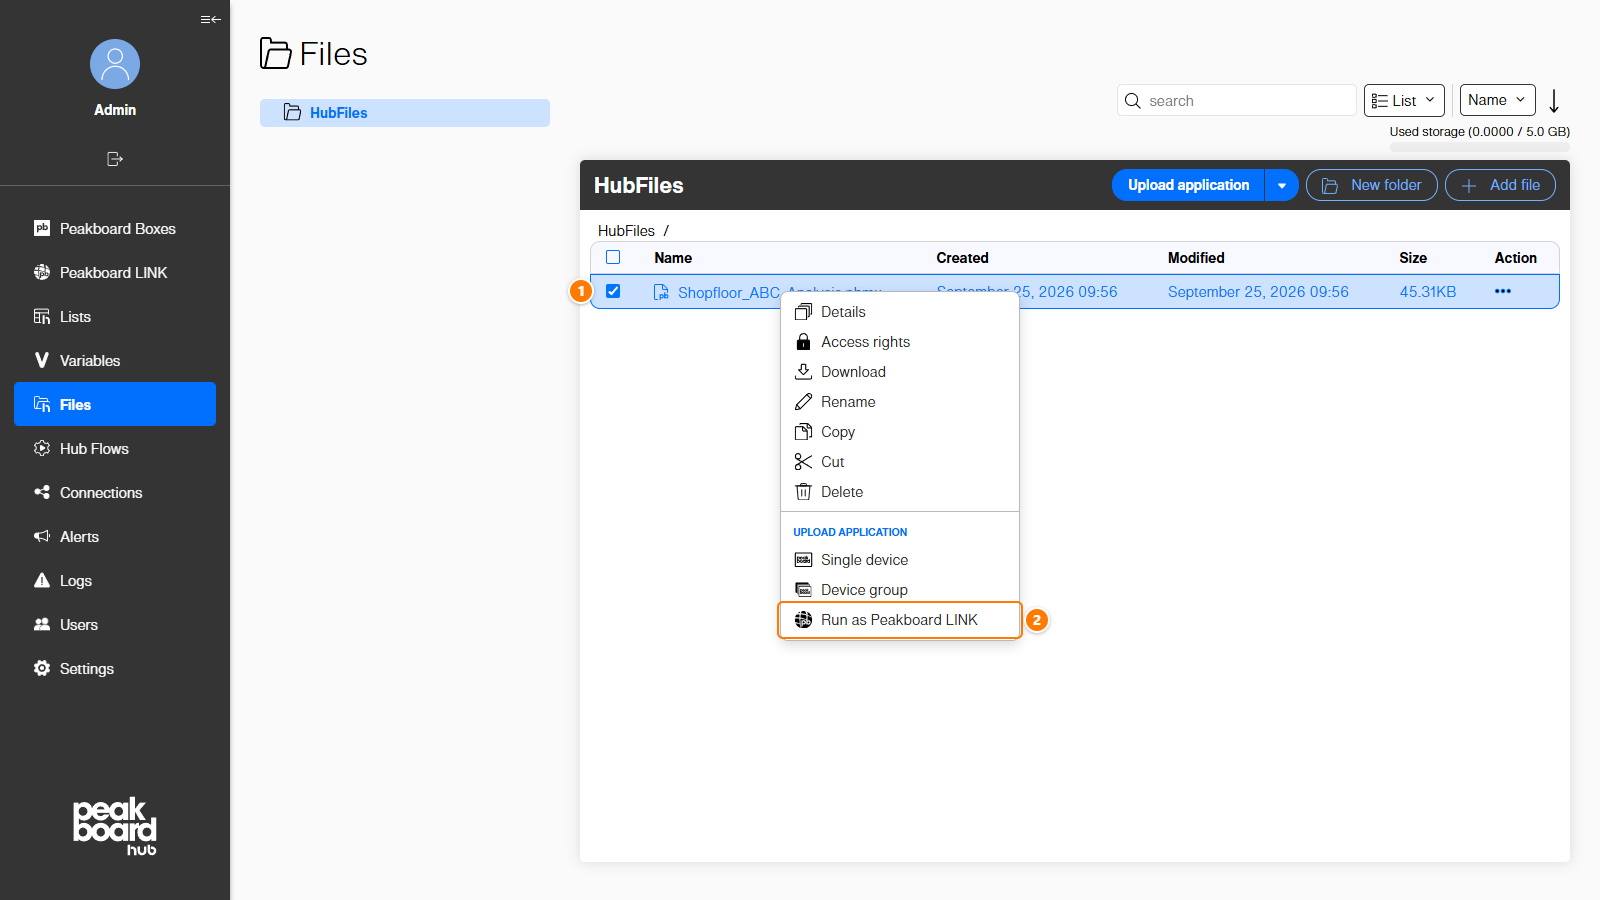The height and width of the screenshot is (900, 1600).
Task: Sort by the Size column header
Action: 1413,258
